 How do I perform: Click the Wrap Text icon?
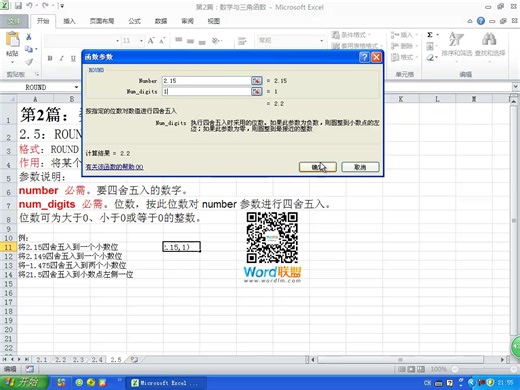point(242,41)
